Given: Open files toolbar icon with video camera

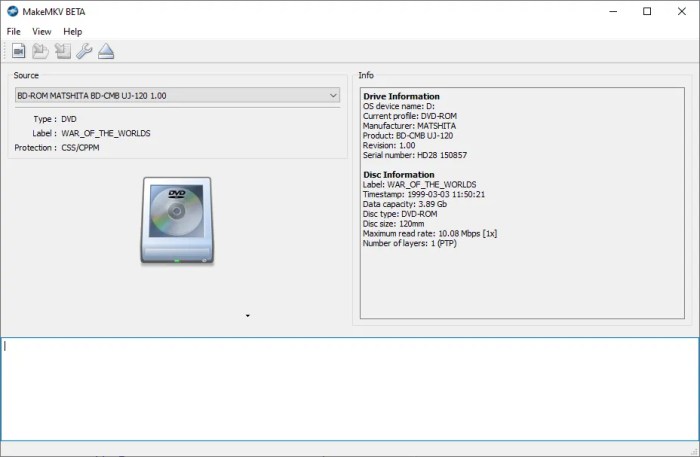Looking at the screenshot, I should pos(18,51).
